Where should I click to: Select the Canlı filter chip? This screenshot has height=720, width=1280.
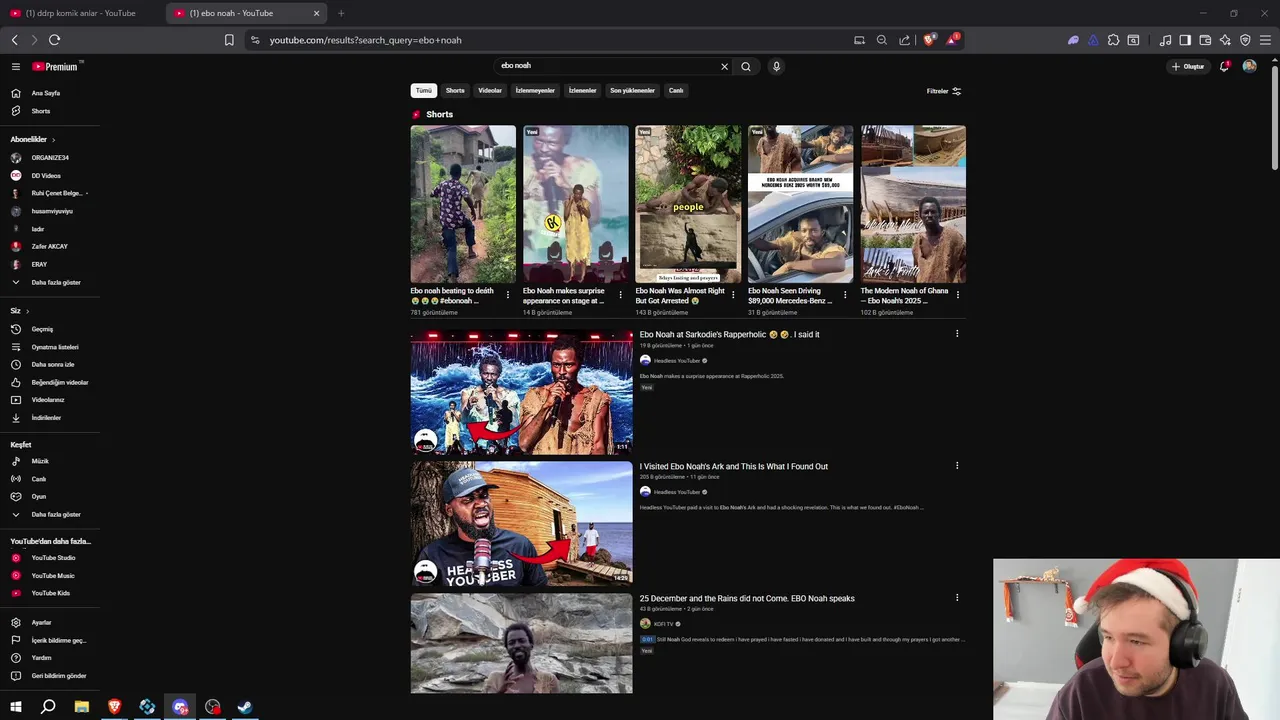click(x=676, y=91)
